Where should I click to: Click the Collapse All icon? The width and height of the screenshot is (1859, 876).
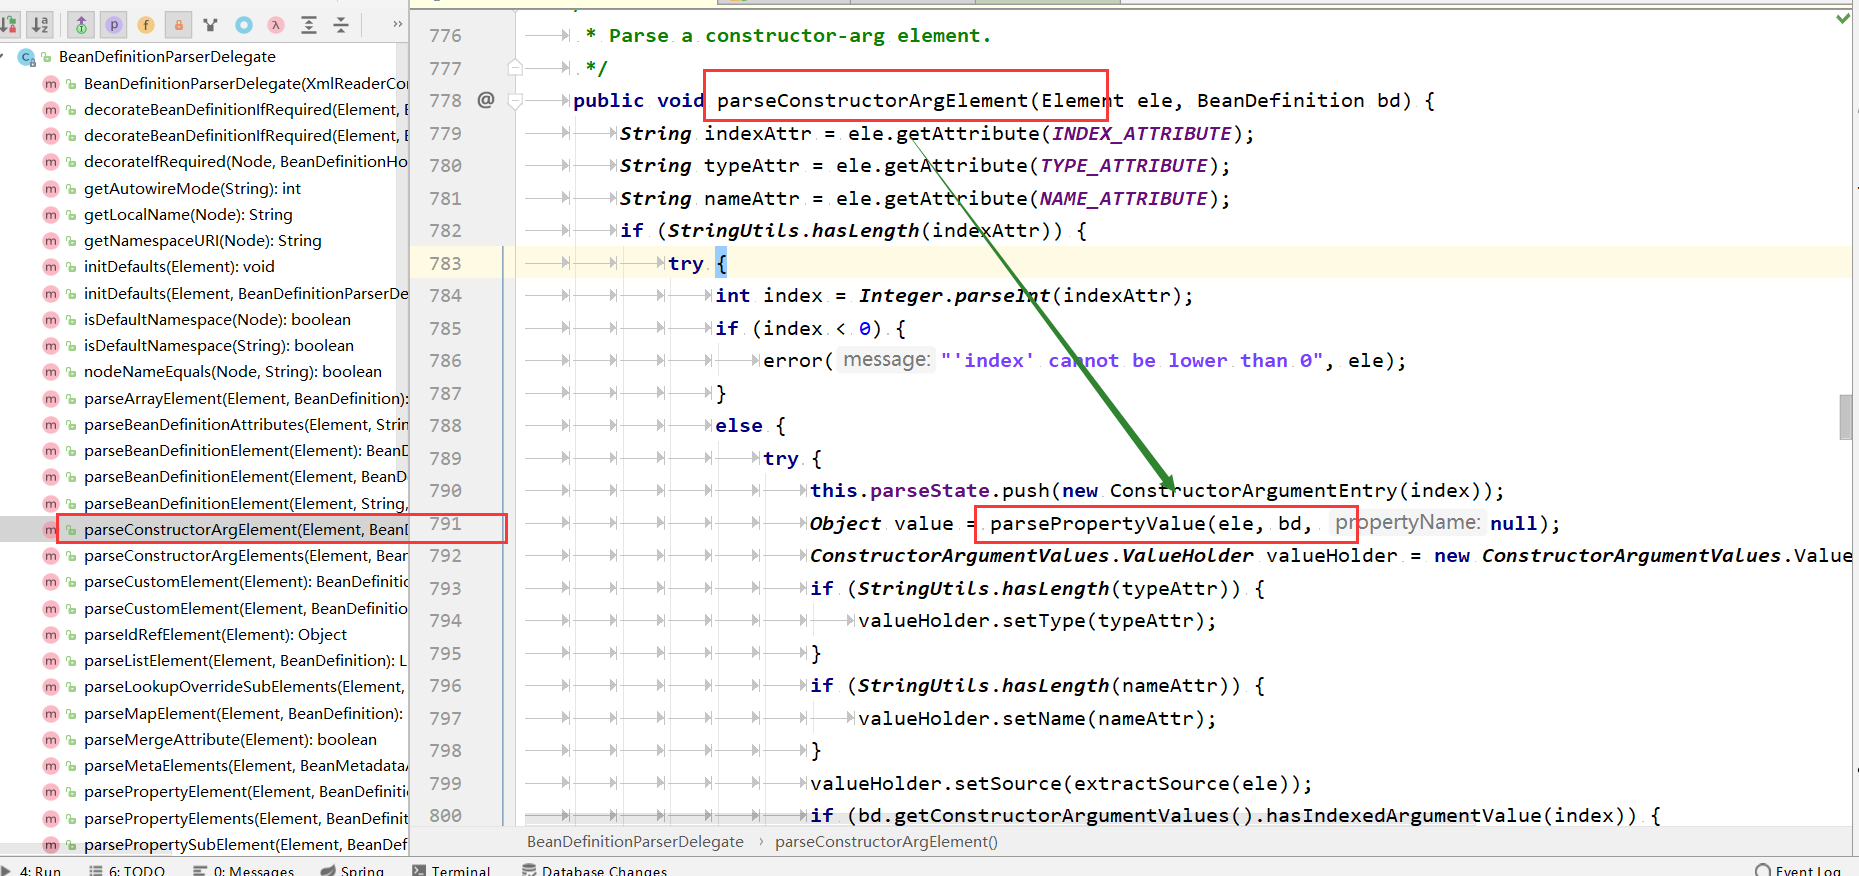[341, 25]
